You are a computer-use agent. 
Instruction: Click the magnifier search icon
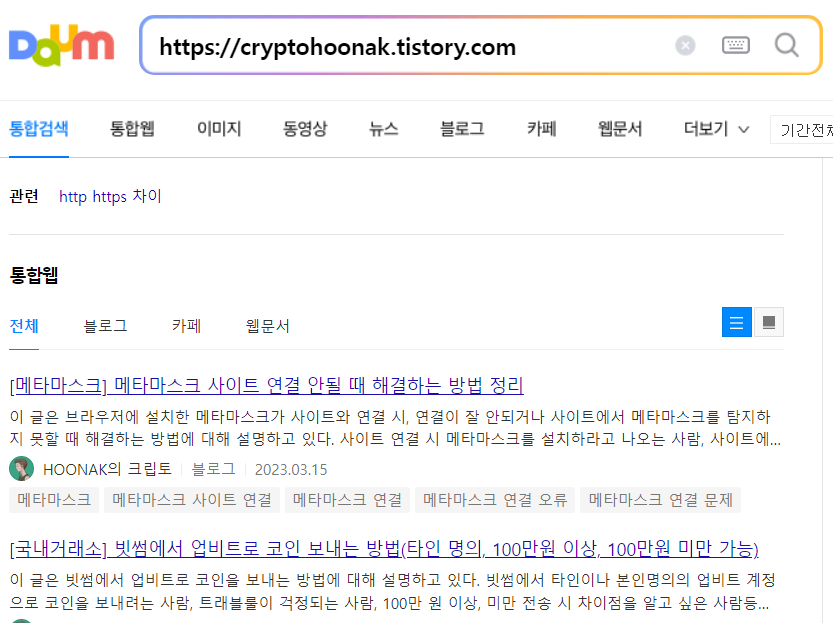coord(786,46)
